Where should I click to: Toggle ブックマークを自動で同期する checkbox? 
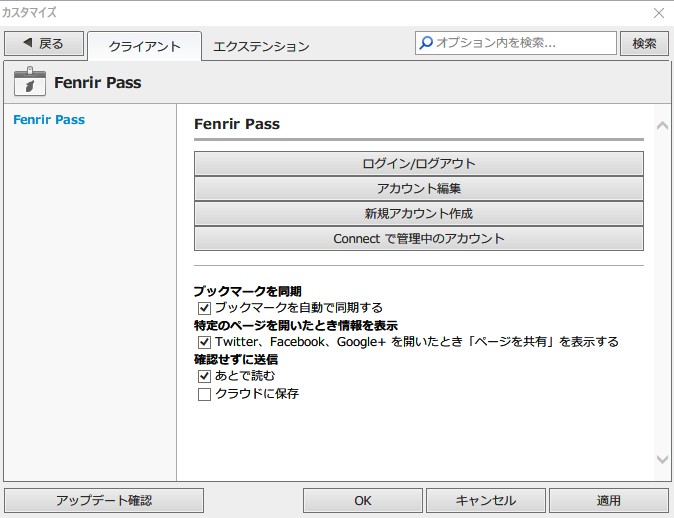pos(204,308)
